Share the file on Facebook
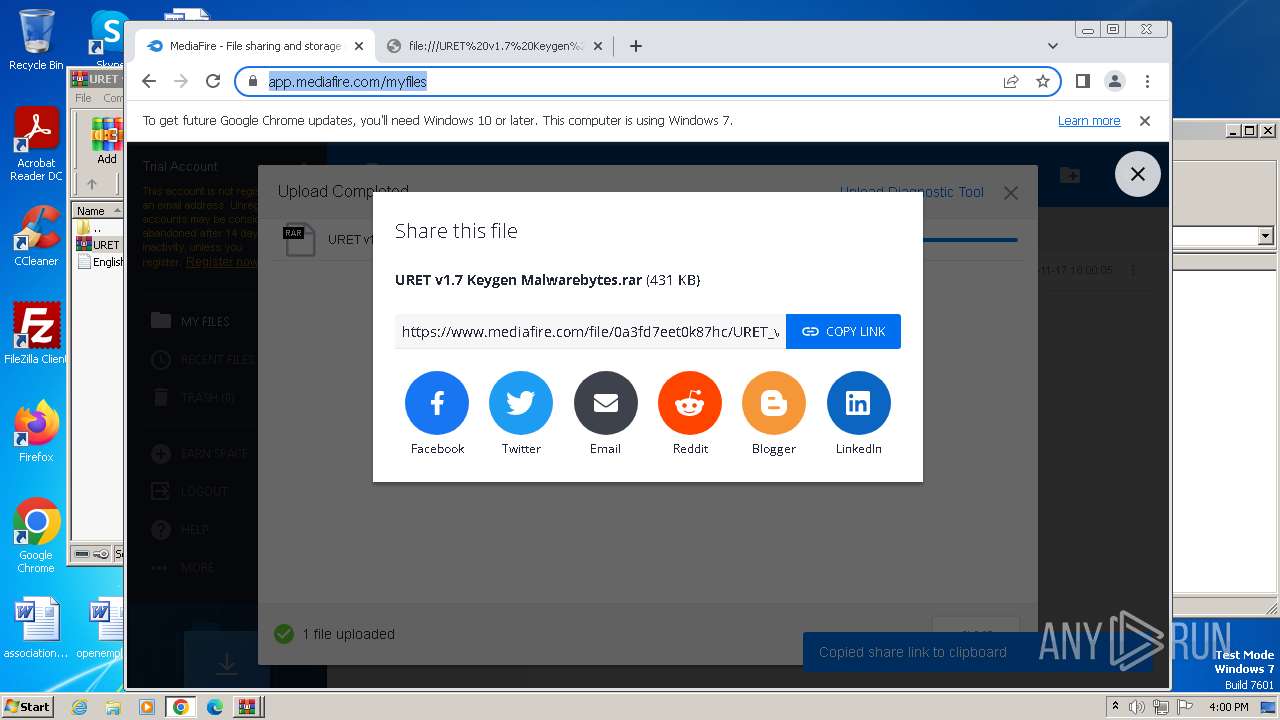This screenshot has height=720, width=1280. [437, 403]
